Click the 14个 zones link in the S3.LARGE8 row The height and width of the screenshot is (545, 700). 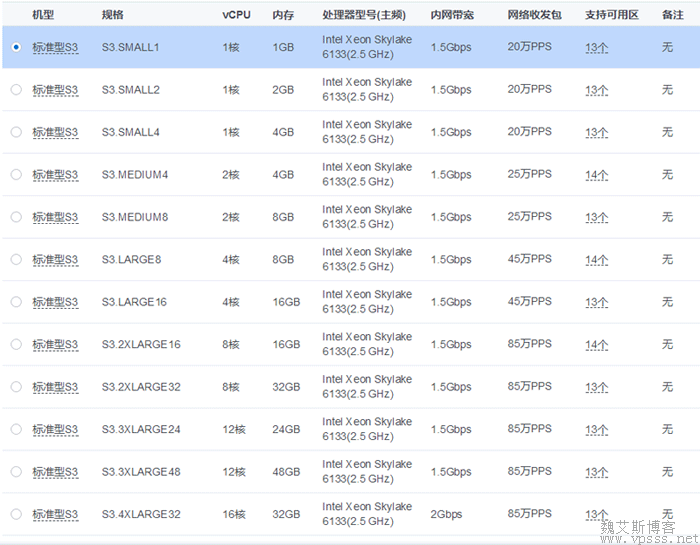[x=596, y=260]
